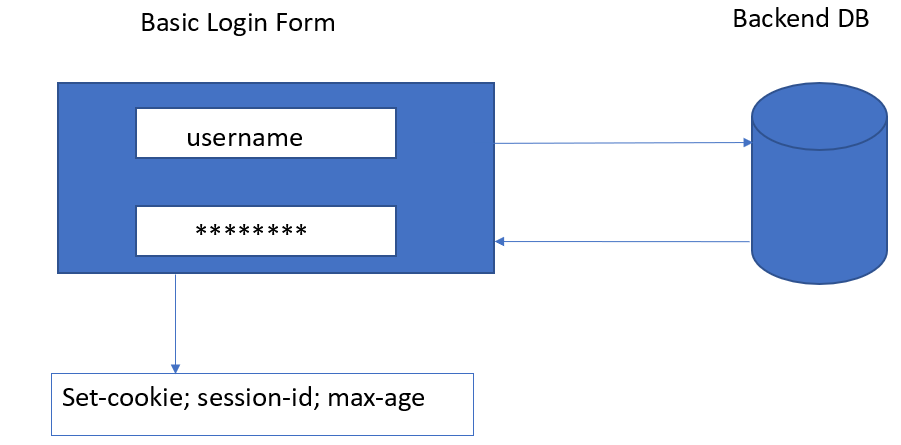Click the return arrowhead pointing at login form
The width and height of the screenshot is (901, 445).
(x=500, y=241)
